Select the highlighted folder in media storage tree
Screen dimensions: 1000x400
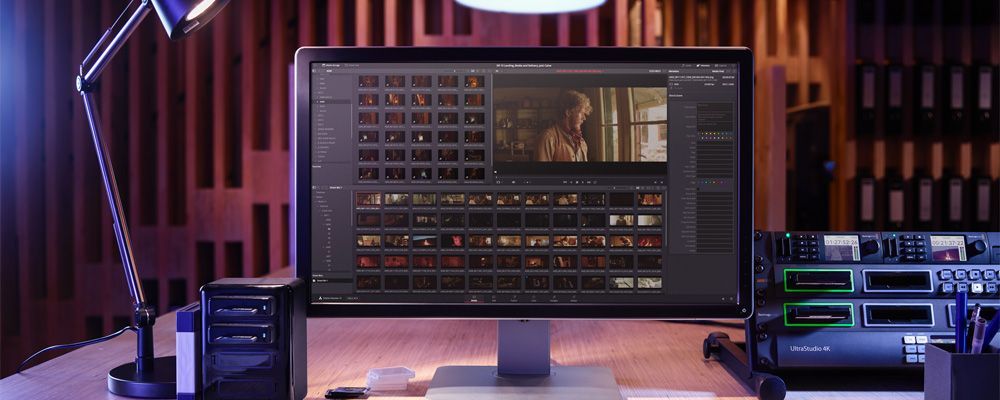tap(332, 101)
